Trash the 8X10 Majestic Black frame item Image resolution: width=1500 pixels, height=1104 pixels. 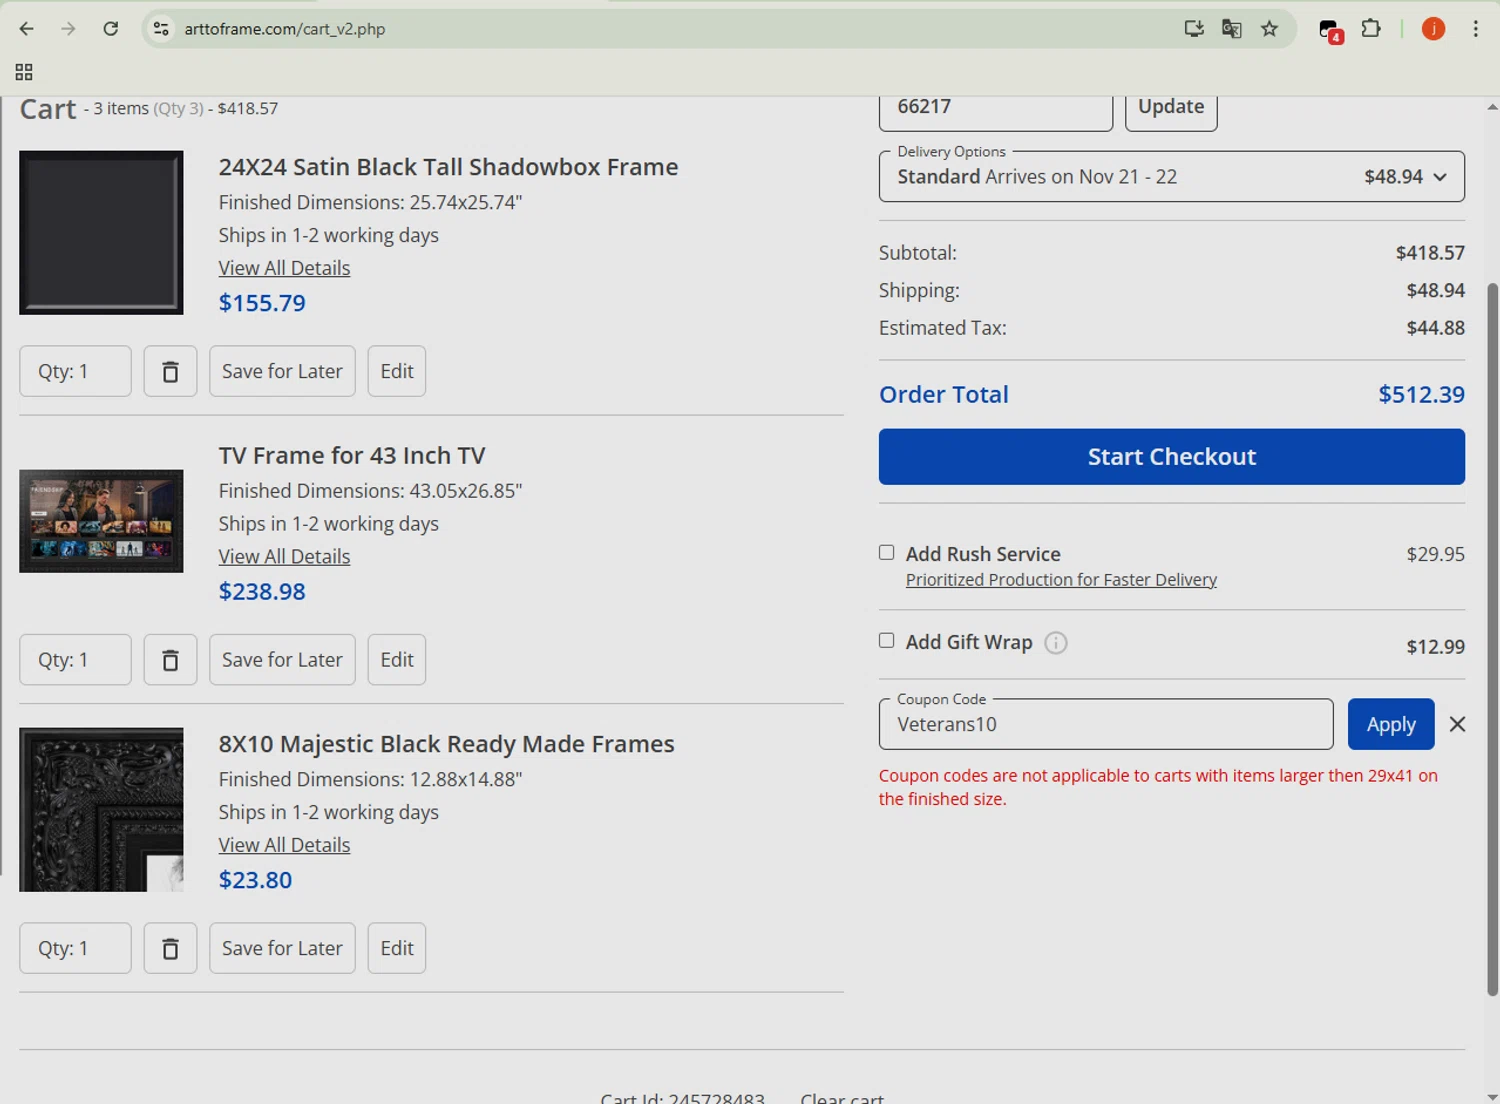pos(170,948)
